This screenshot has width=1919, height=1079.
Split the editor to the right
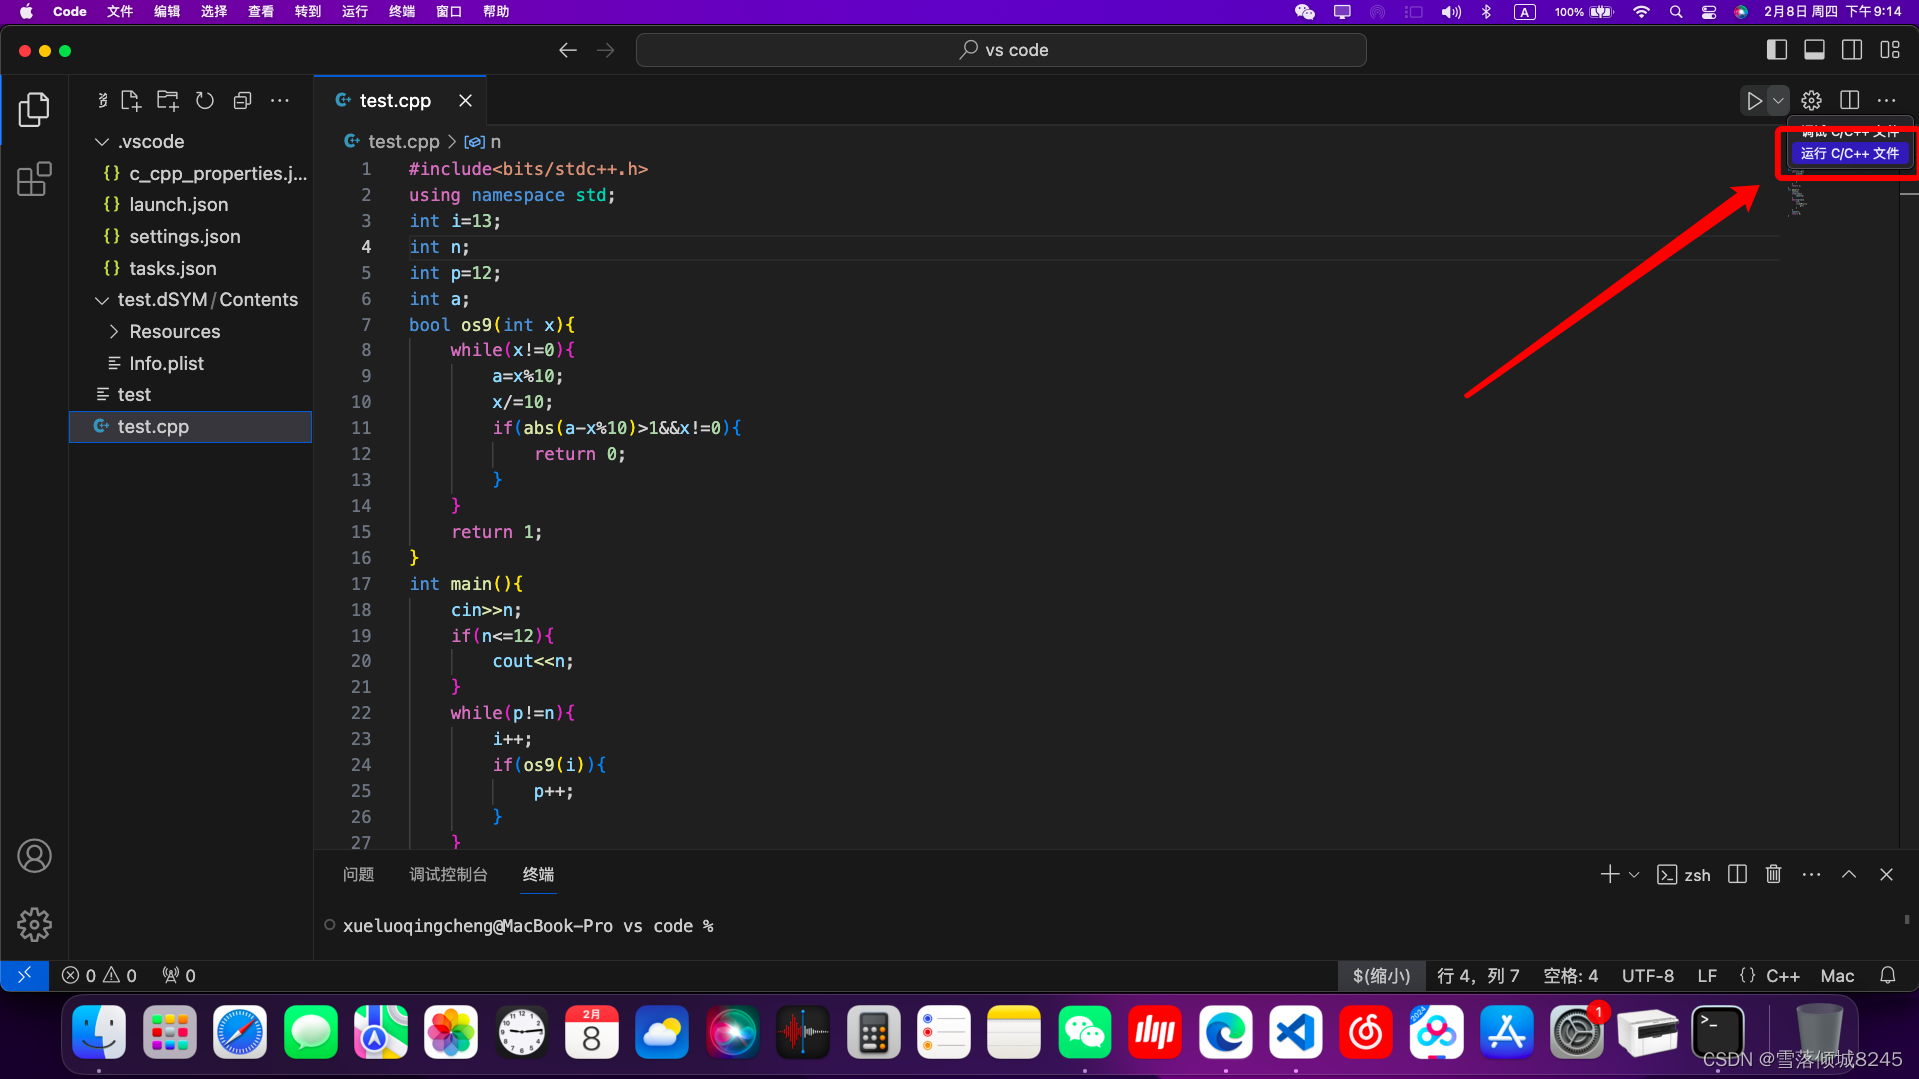coord(1849,101)
